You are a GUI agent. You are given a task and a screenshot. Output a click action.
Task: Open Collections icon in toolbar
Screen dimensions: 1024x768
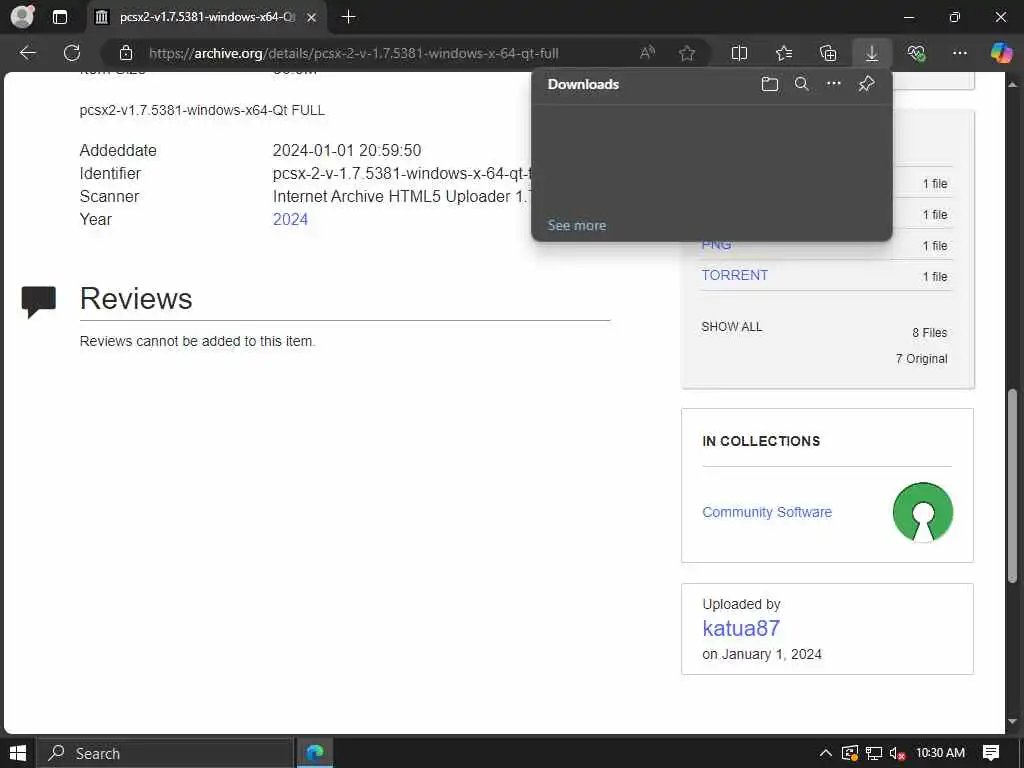[x=827, y=53]
